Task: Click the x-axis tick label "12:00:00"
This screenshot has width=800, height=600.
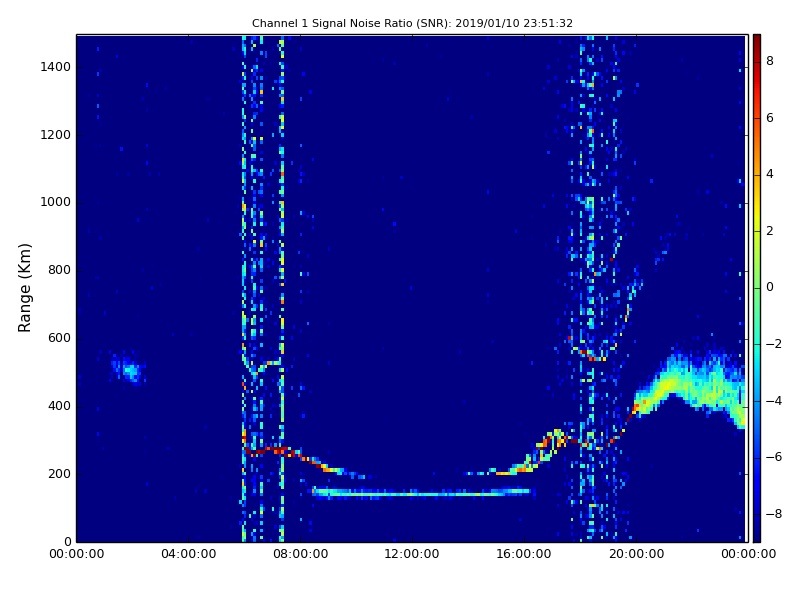Action: [x=412, y=554]
